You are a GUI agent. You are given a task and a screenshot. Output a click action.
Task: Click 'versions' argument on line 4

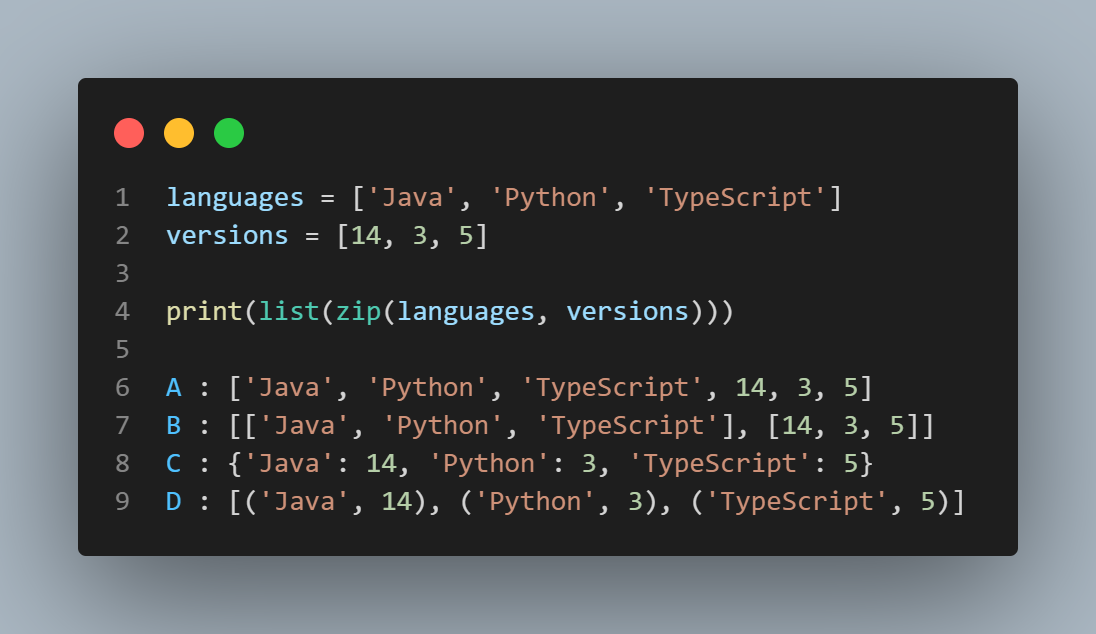pos(628,311)
